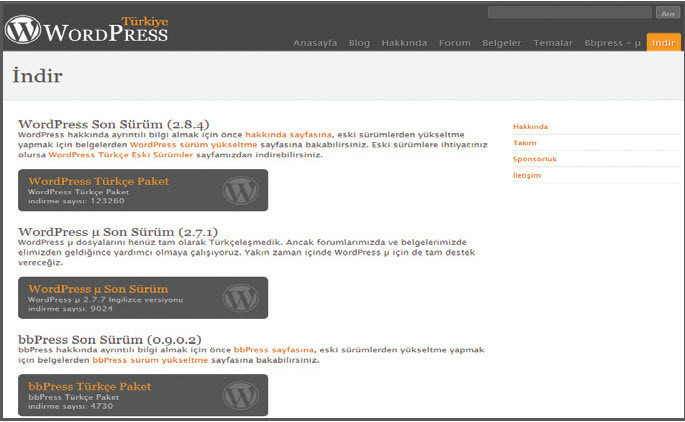Click the W icon in bbPress Türkçe Paket box
The image size is (685, 422).
pyautogui.click(x=241, y=395)
